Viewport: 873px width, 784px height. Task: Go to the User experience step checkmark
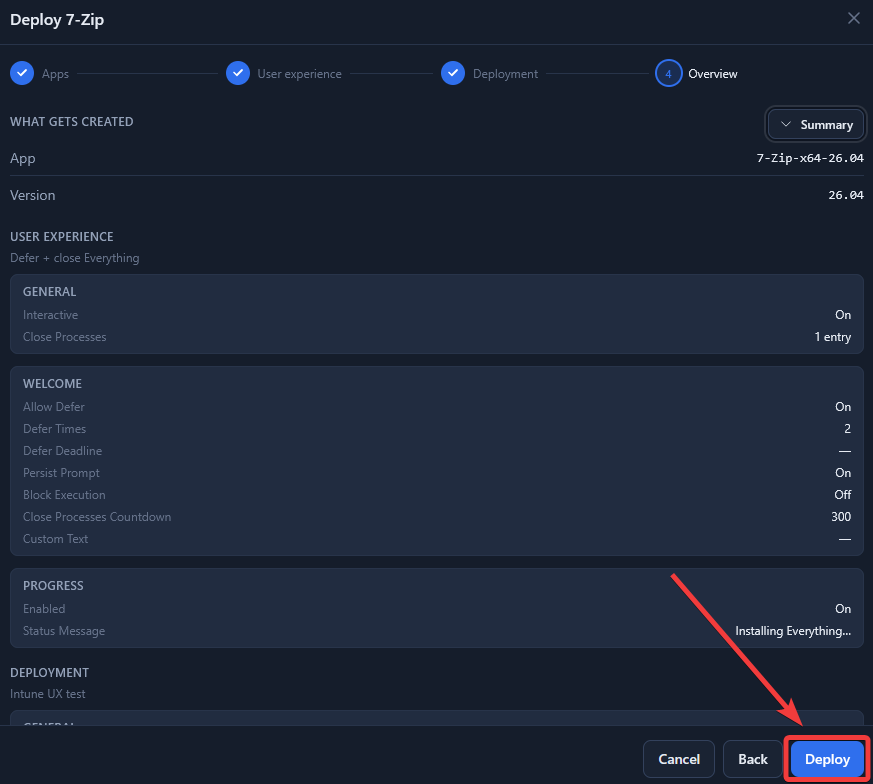pyautogui.click(x=238, y=73)
